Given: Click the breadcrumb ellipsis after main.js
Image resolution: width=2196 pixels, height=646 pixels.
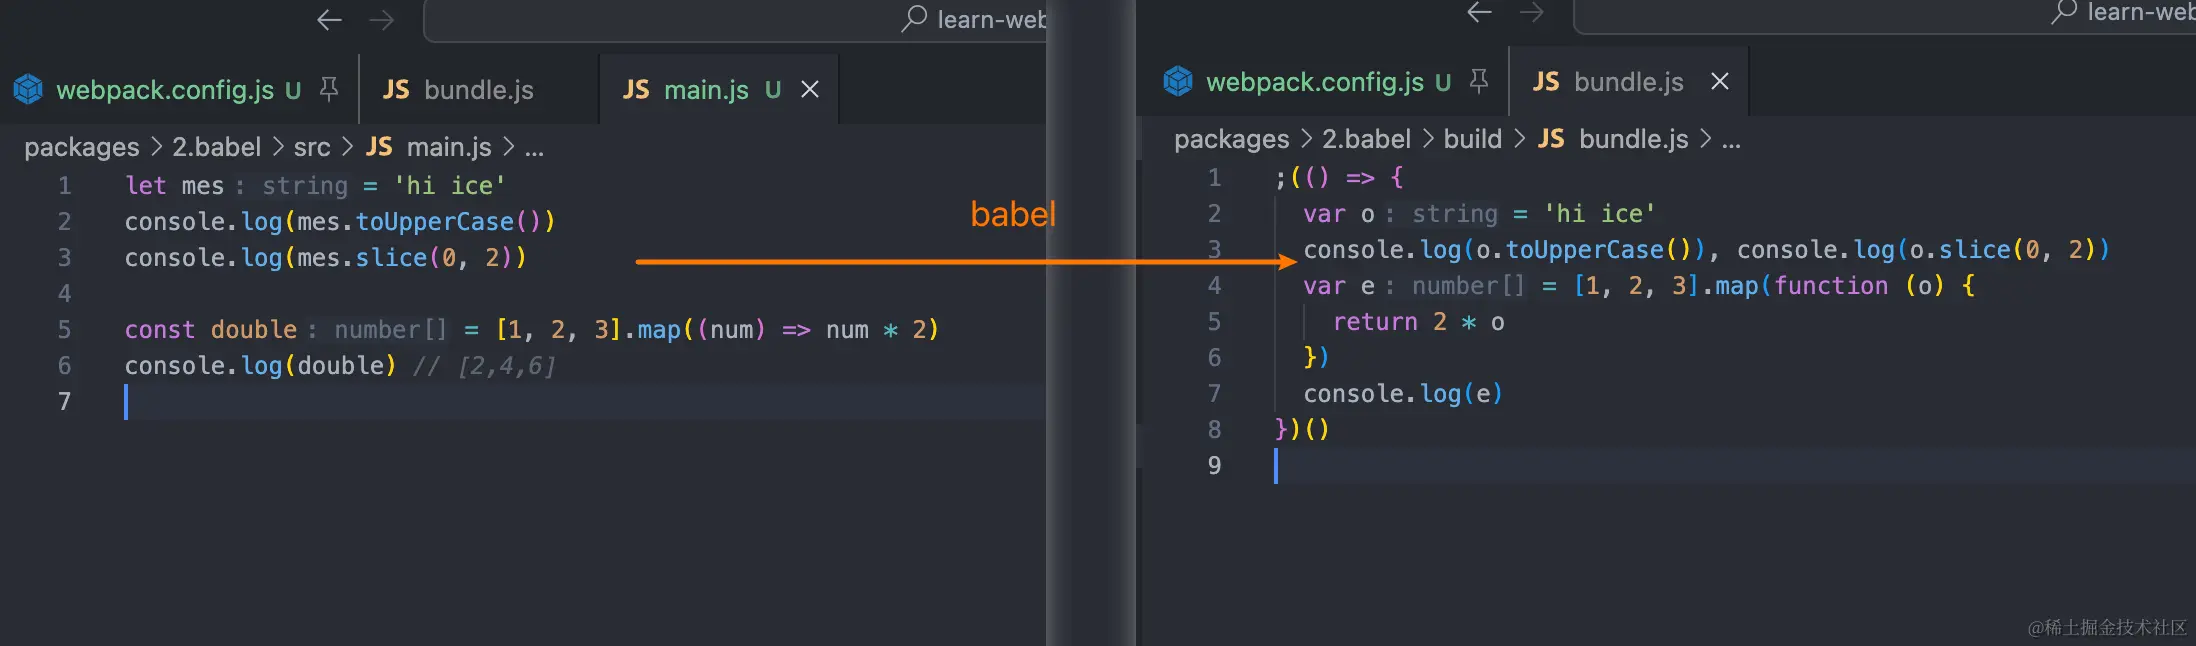Looking at the screenshot, I should click(534, 149).
